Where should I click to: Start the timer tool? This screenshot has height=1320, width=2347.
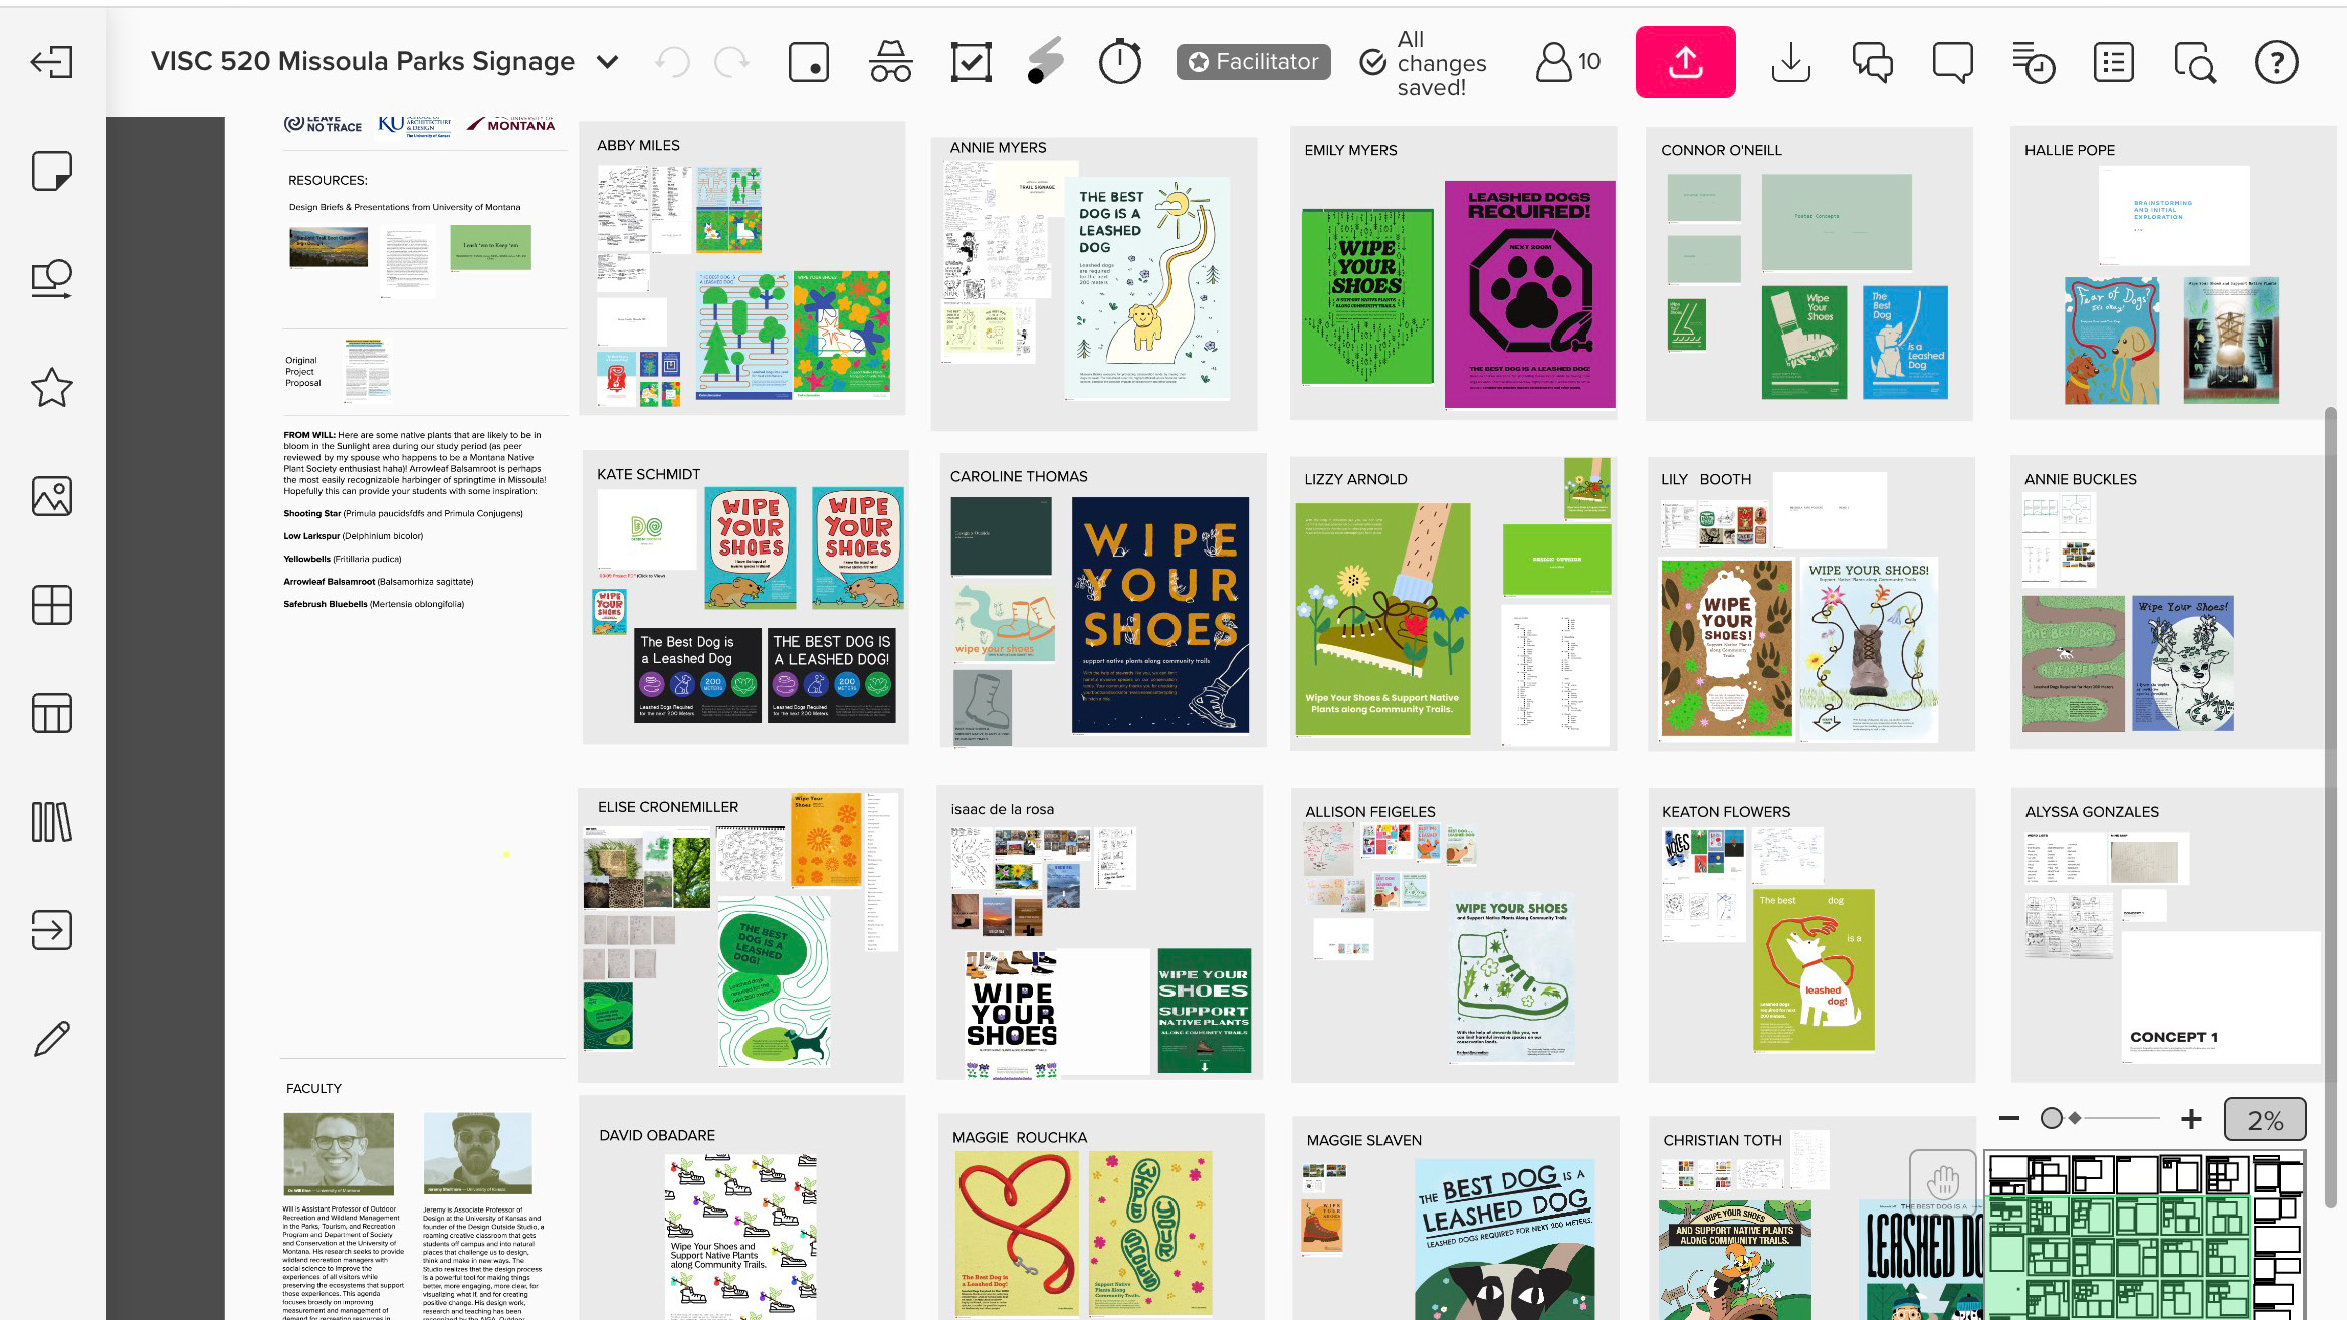pos(1119,62)
